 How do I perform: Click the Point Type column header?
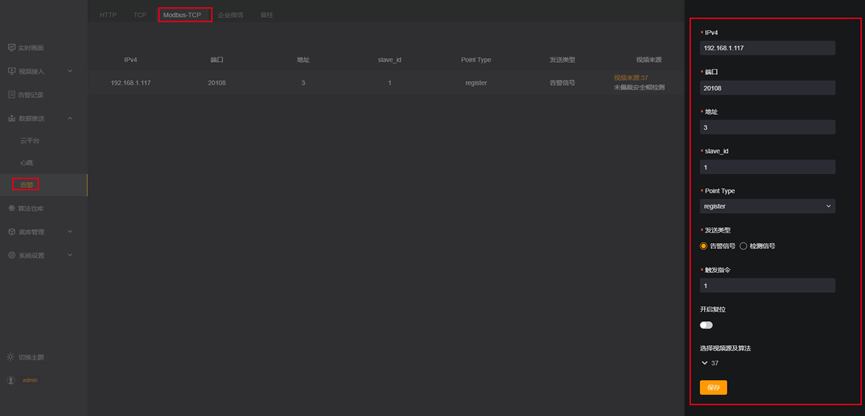click(476, 60)
